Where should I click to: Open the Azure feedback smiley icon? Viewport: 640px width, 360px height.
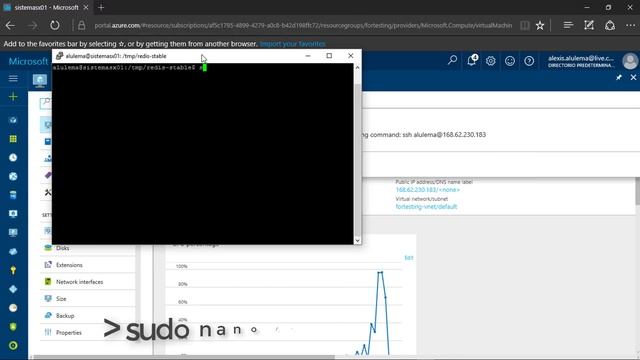coord(510,61)
